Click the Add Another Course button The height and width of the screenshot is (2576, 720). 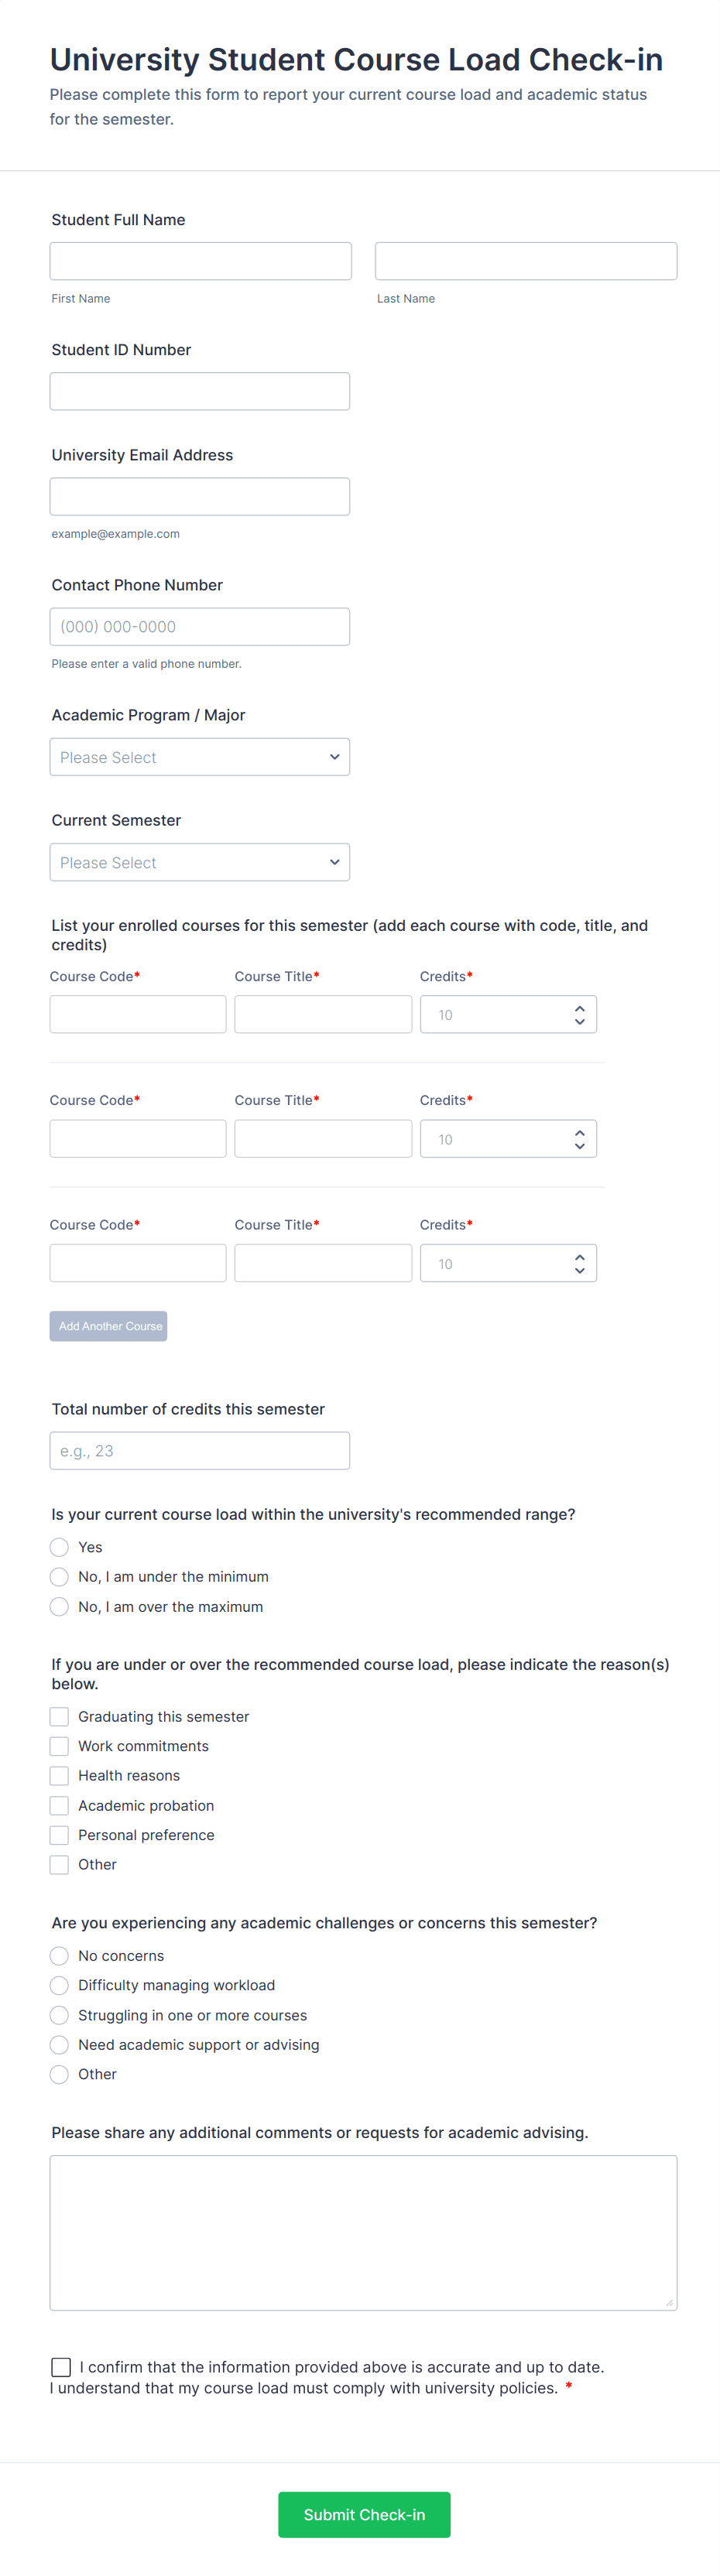pyautogui.click(x=108, y=1326)
